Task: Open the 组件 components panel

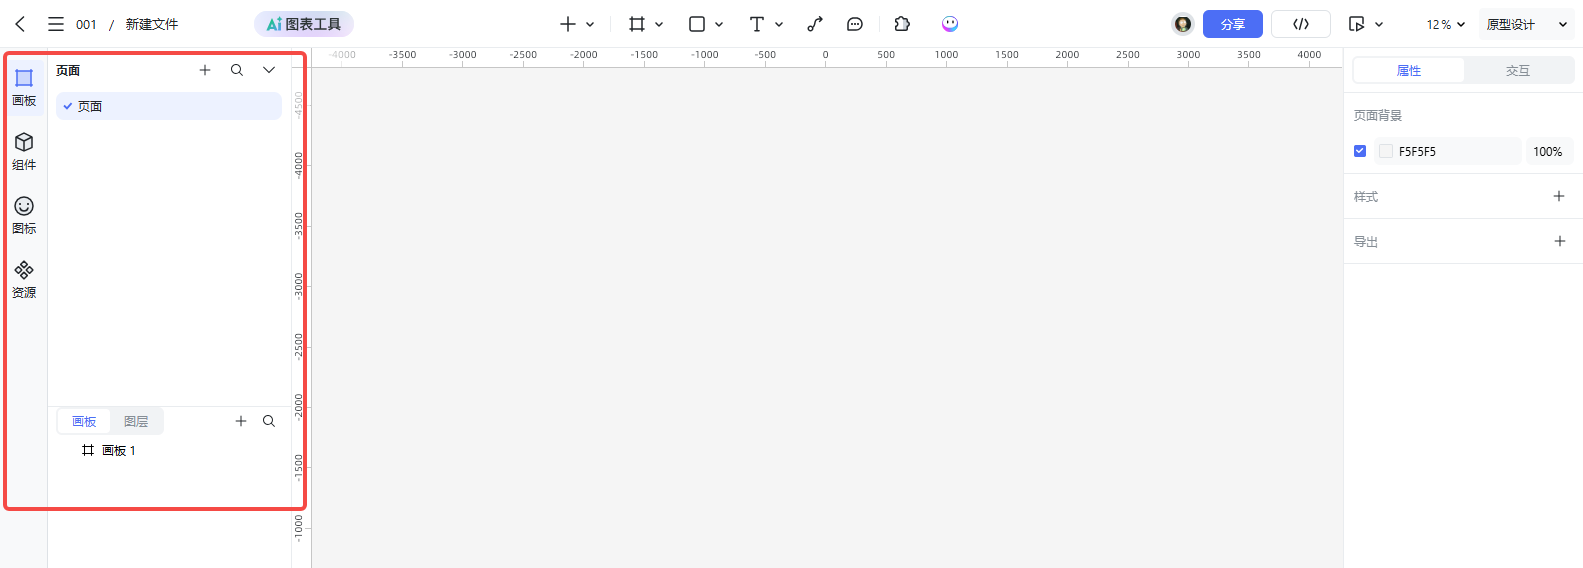Action: (24, 151)
